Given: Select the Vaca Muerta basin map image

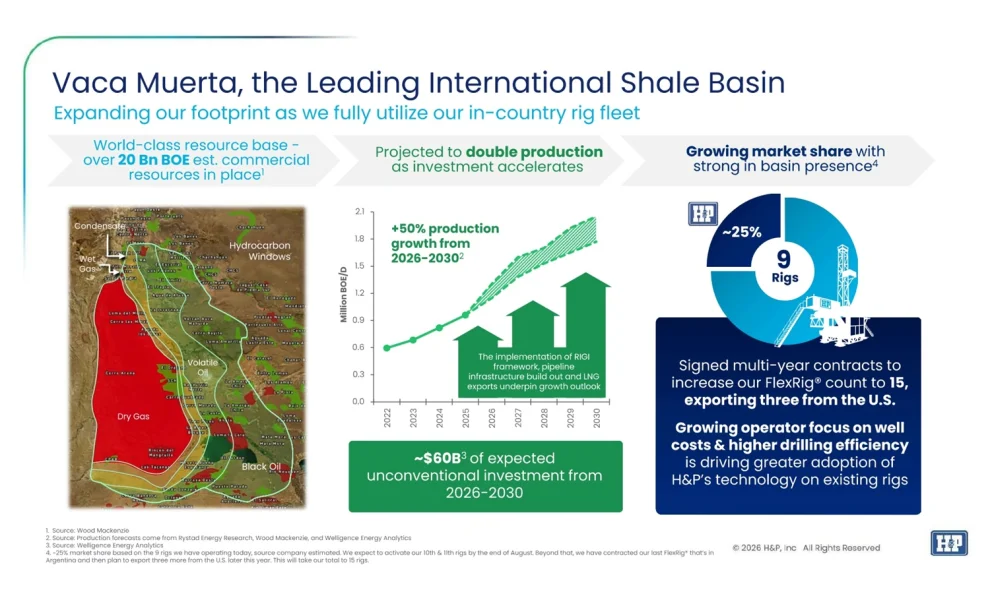Looking at the screenshot, I should click(187, 357).
